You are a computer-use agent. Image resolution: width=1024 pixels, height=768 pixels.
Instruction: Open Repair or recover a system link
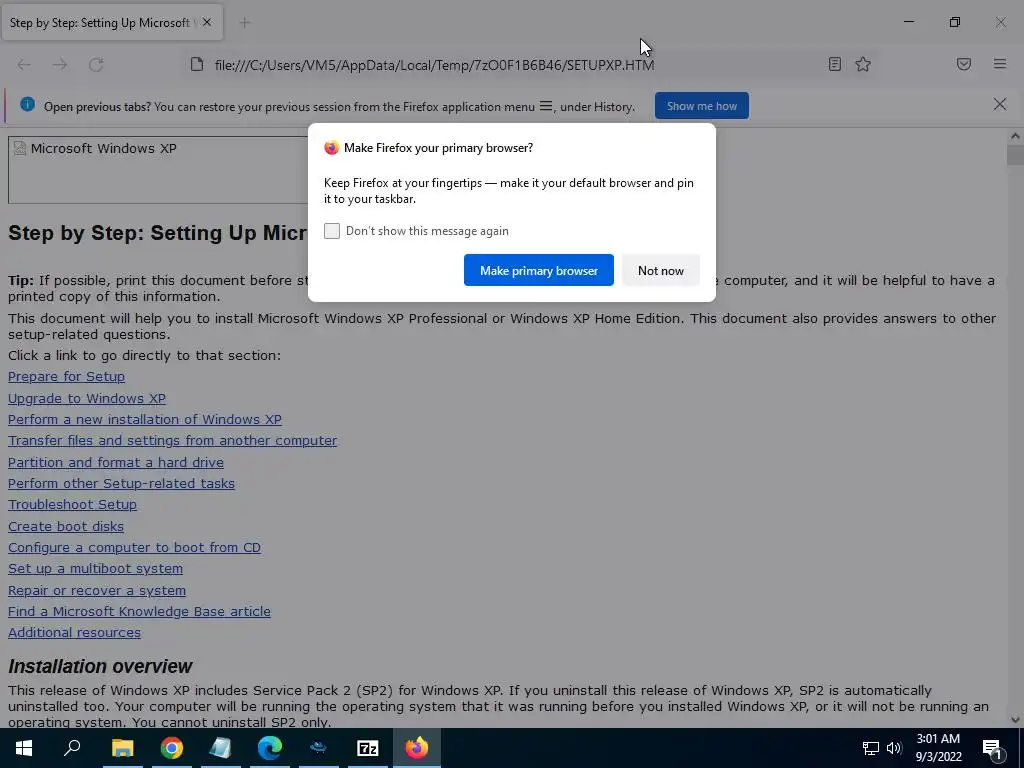pyautogui.click(x=97, y=590)
